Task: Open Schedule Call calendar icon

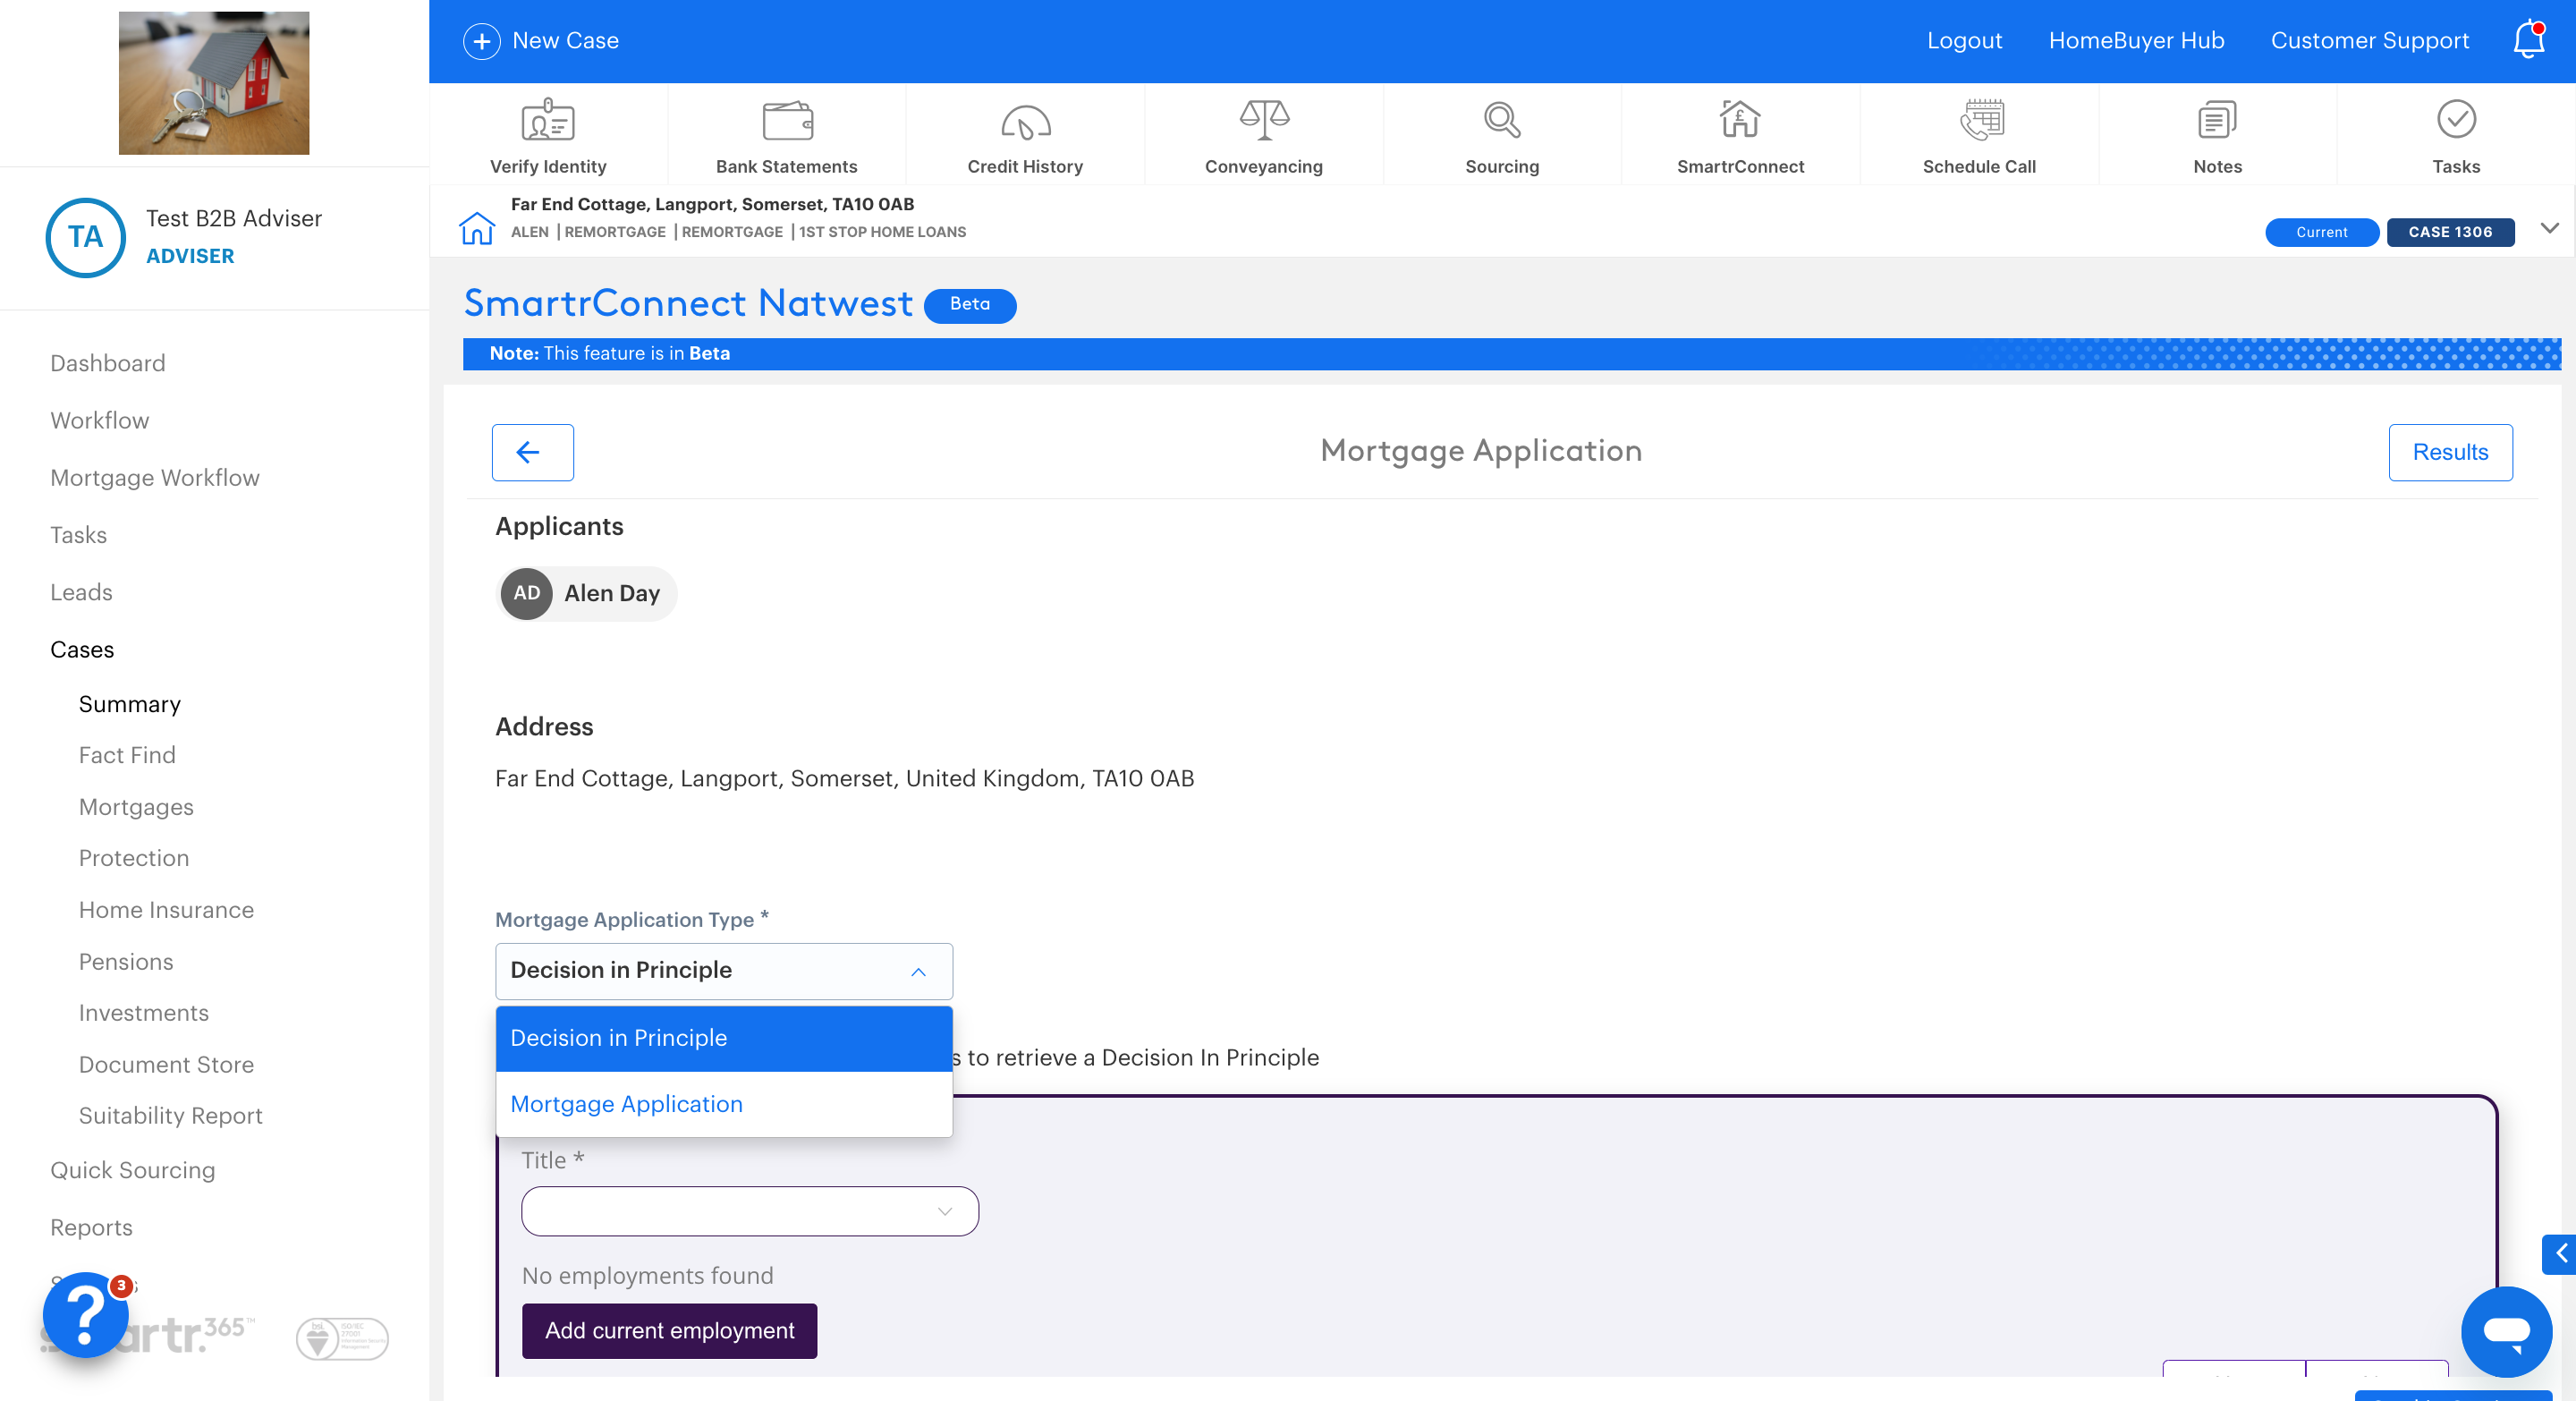Action: pos(1980,120)
